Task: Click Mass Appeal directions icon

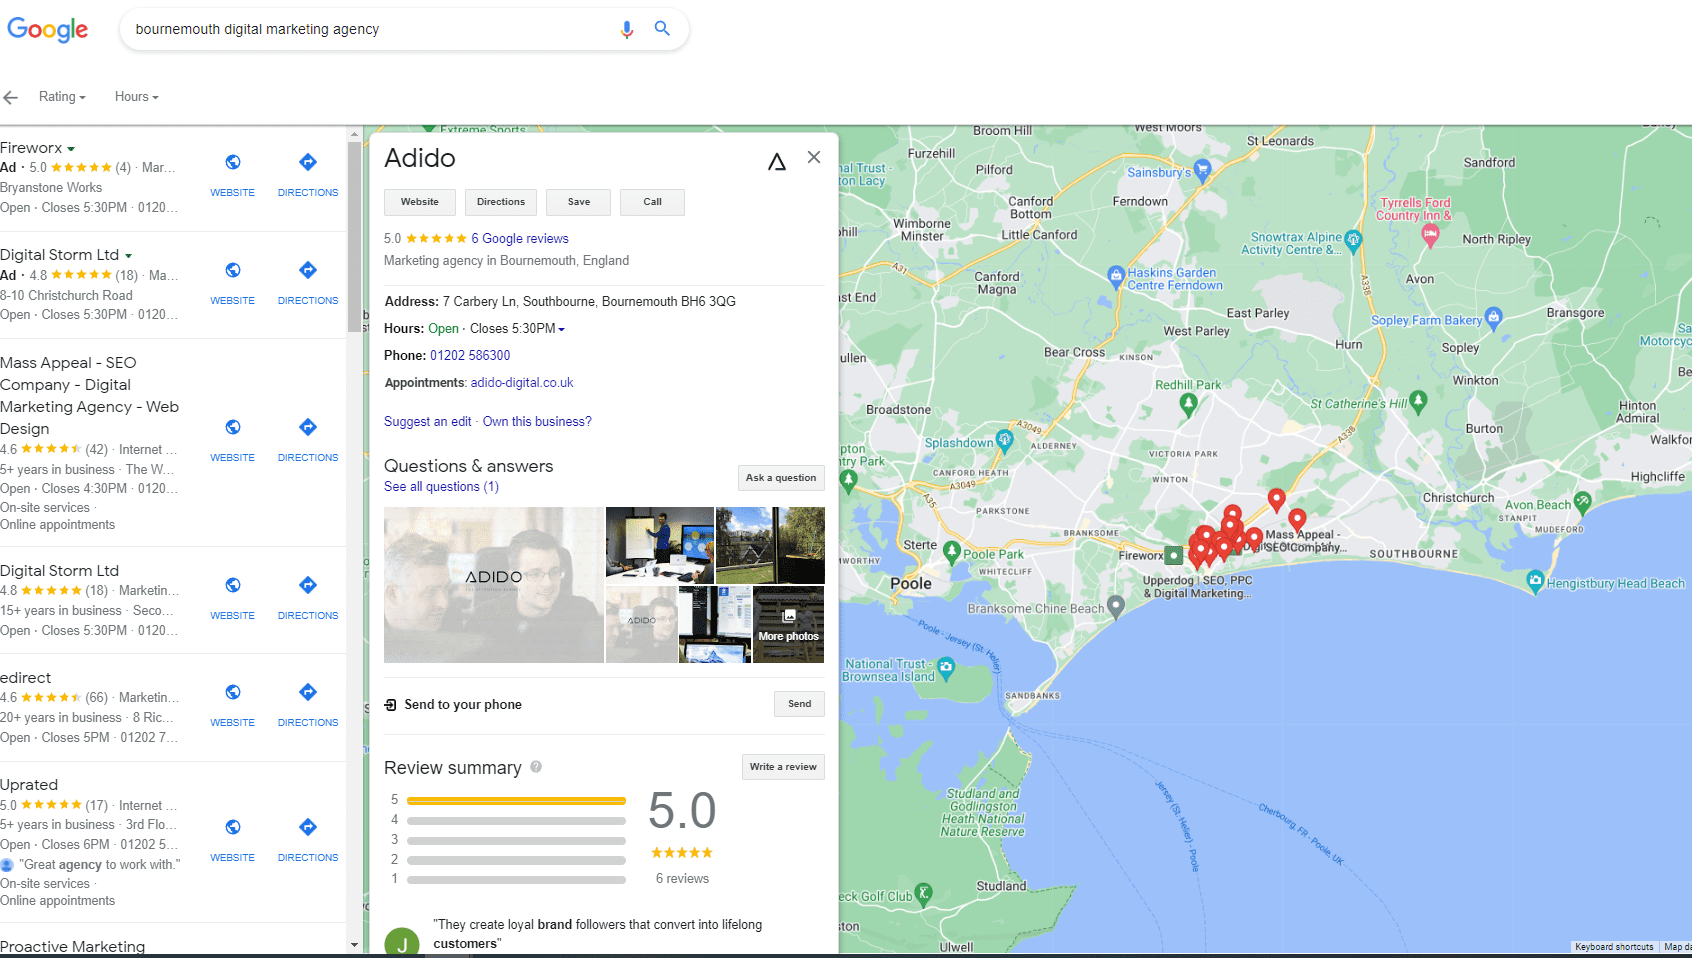Action: pyautogui.click(x=308, y=427)
